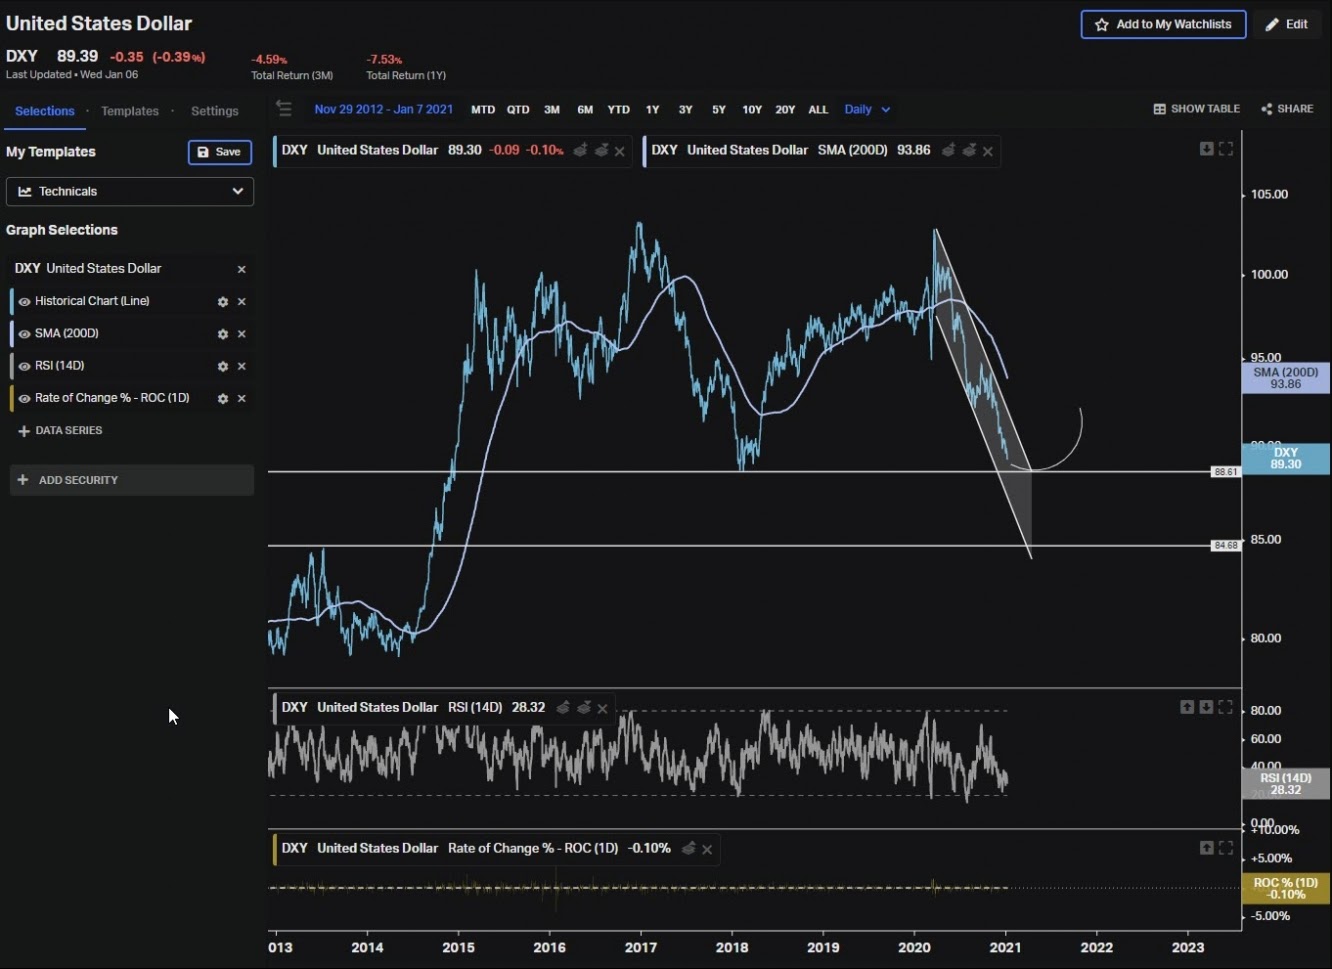Share the chart

[1287, 109]
